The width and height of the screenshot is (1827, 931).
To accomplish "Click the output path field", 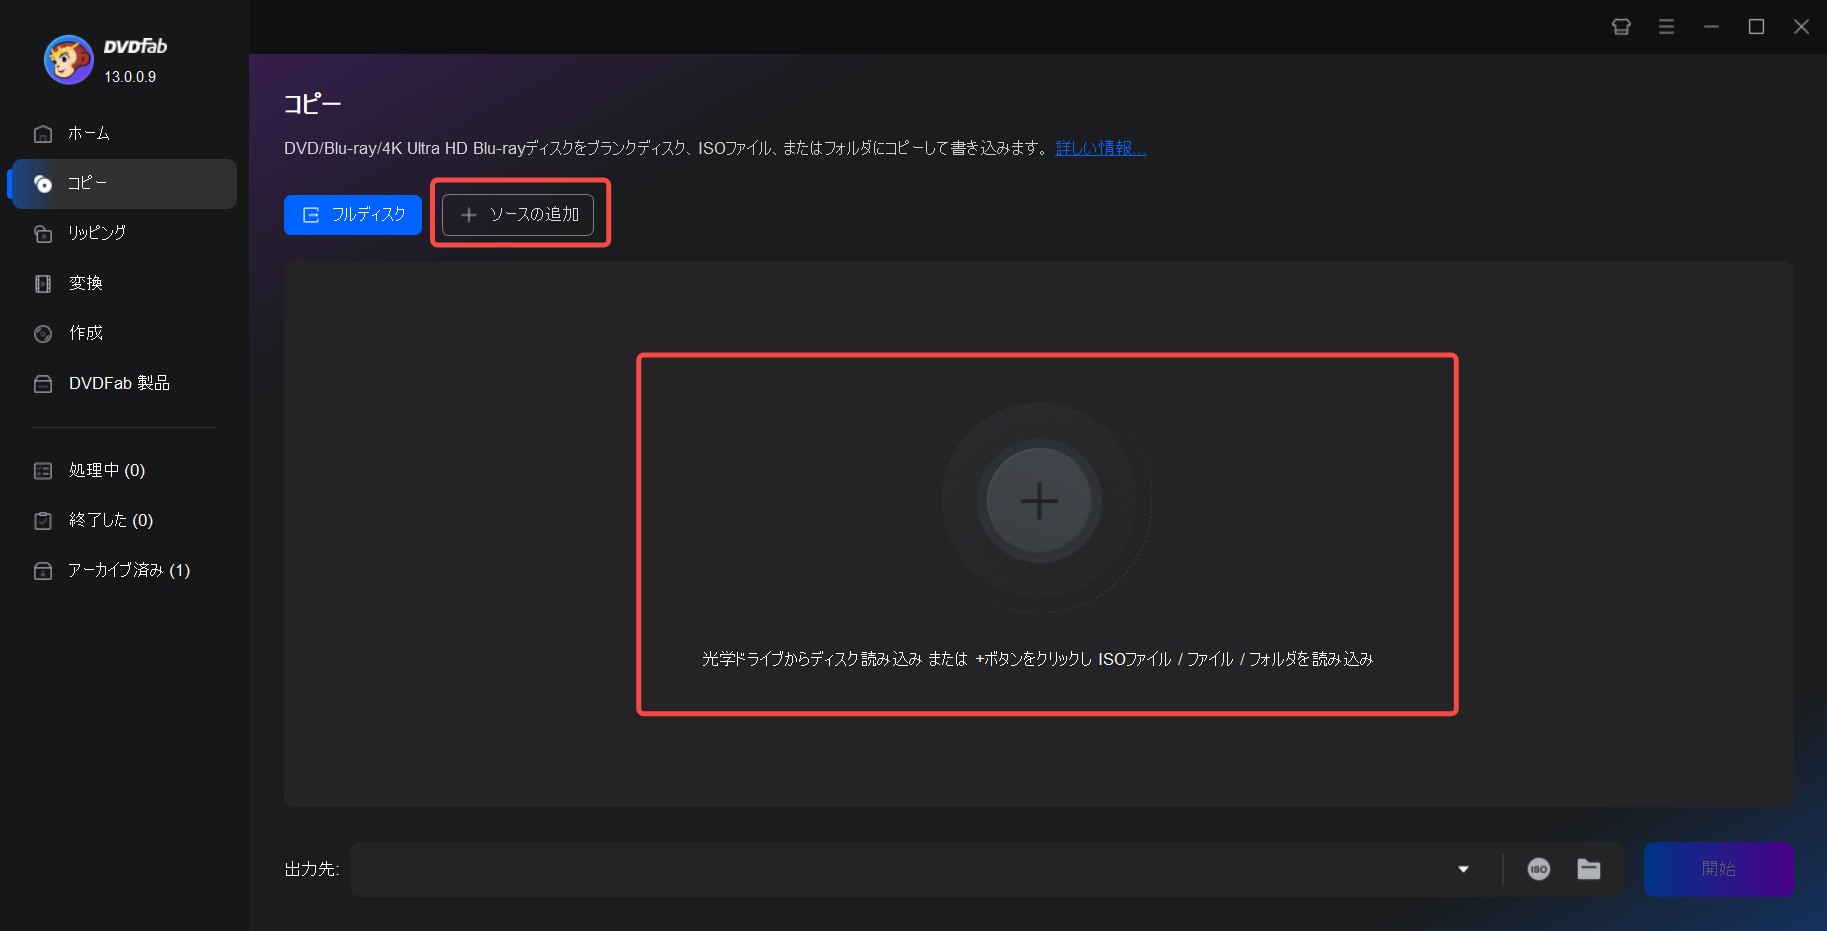I will click(900, 869).
